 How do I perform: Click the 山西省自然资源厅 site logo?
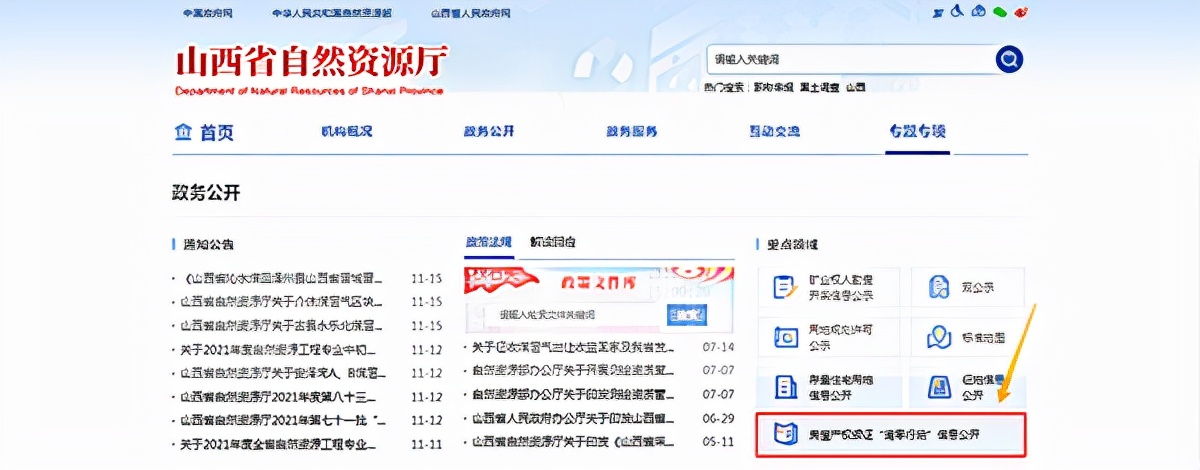click(311, 68)
